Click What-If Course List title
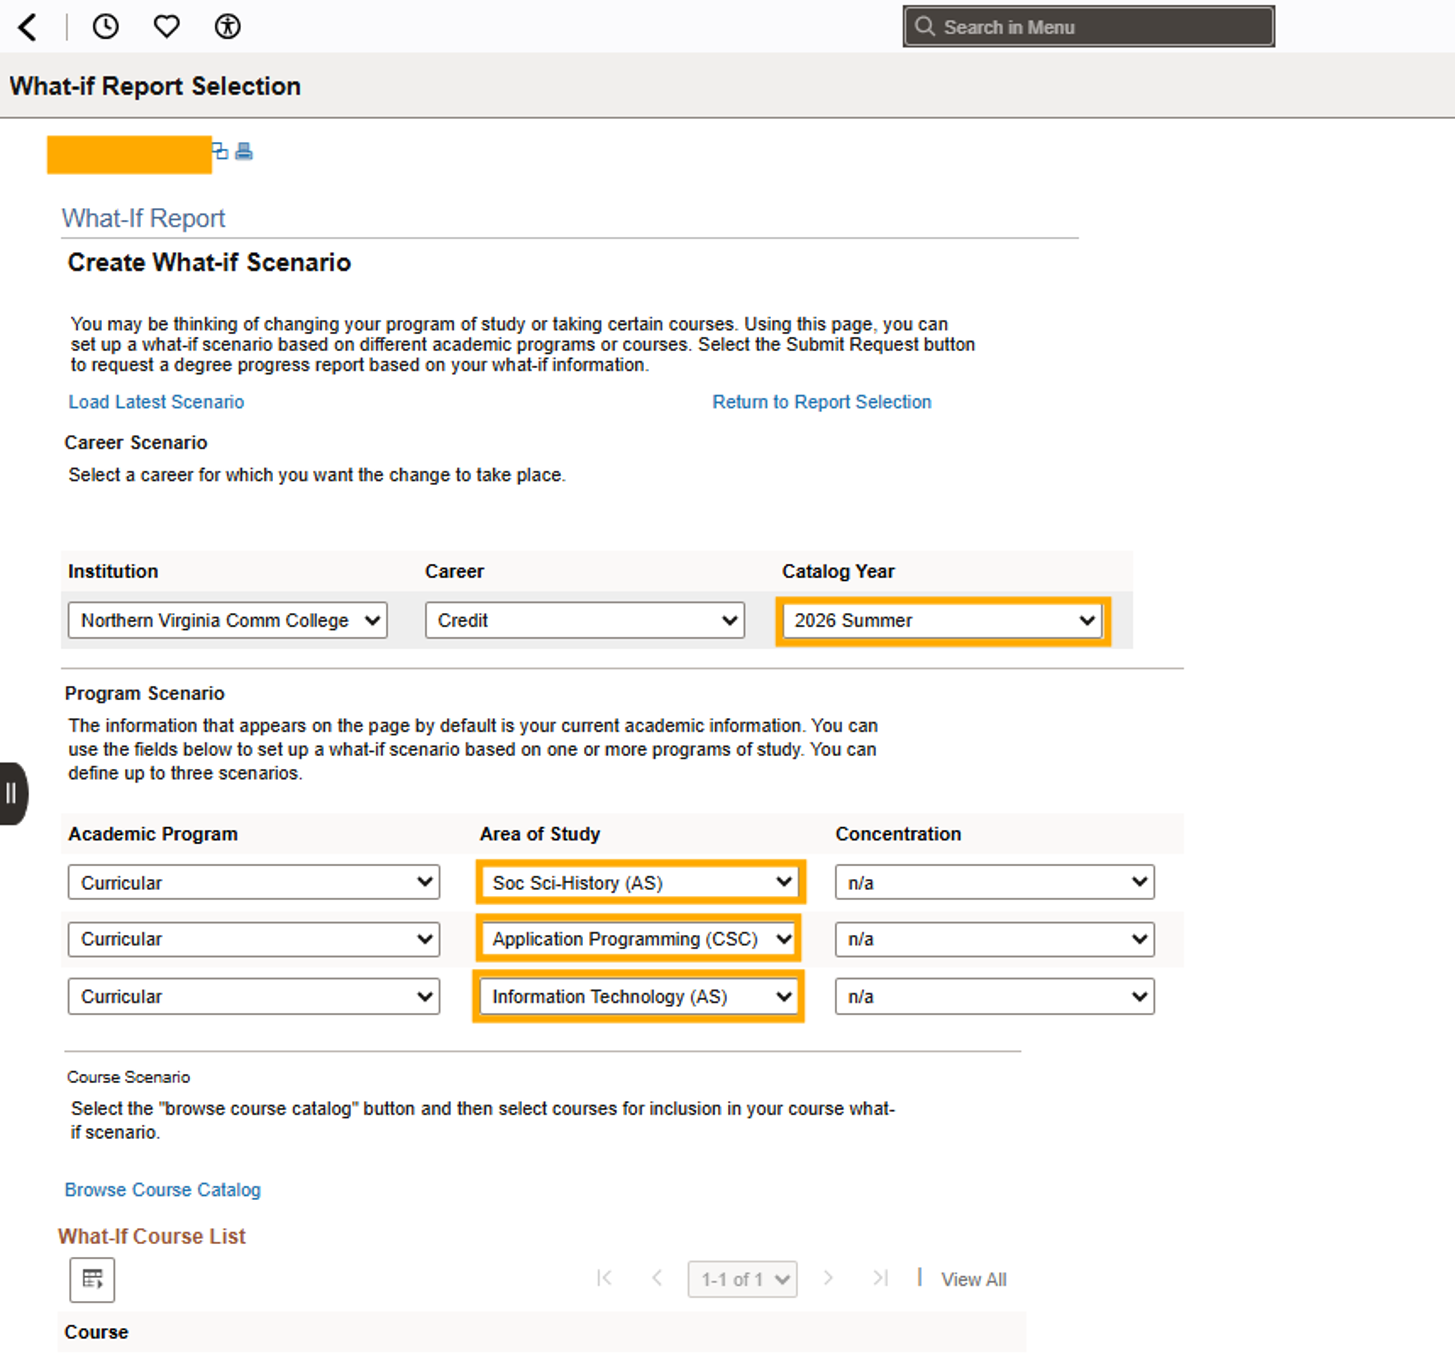This screenshot has height=1364, width=1456. pyautogui.click(x=152, y=1236)
